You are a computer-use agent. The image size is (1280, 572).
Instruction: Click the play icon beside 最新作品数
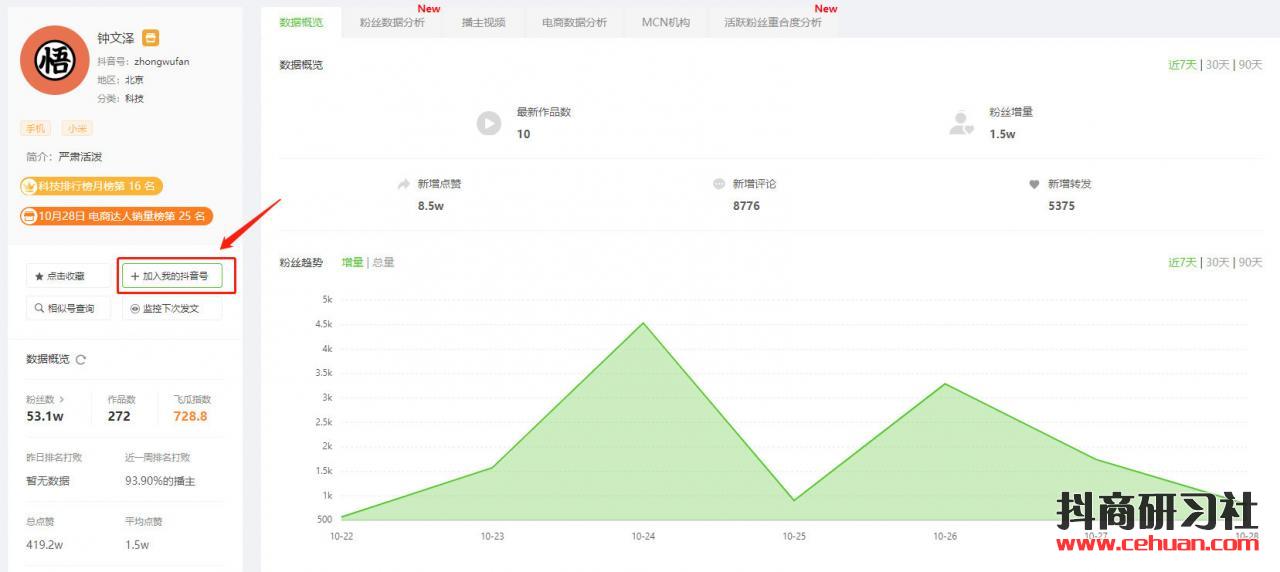pyautogui.click(x=488, y=123)
